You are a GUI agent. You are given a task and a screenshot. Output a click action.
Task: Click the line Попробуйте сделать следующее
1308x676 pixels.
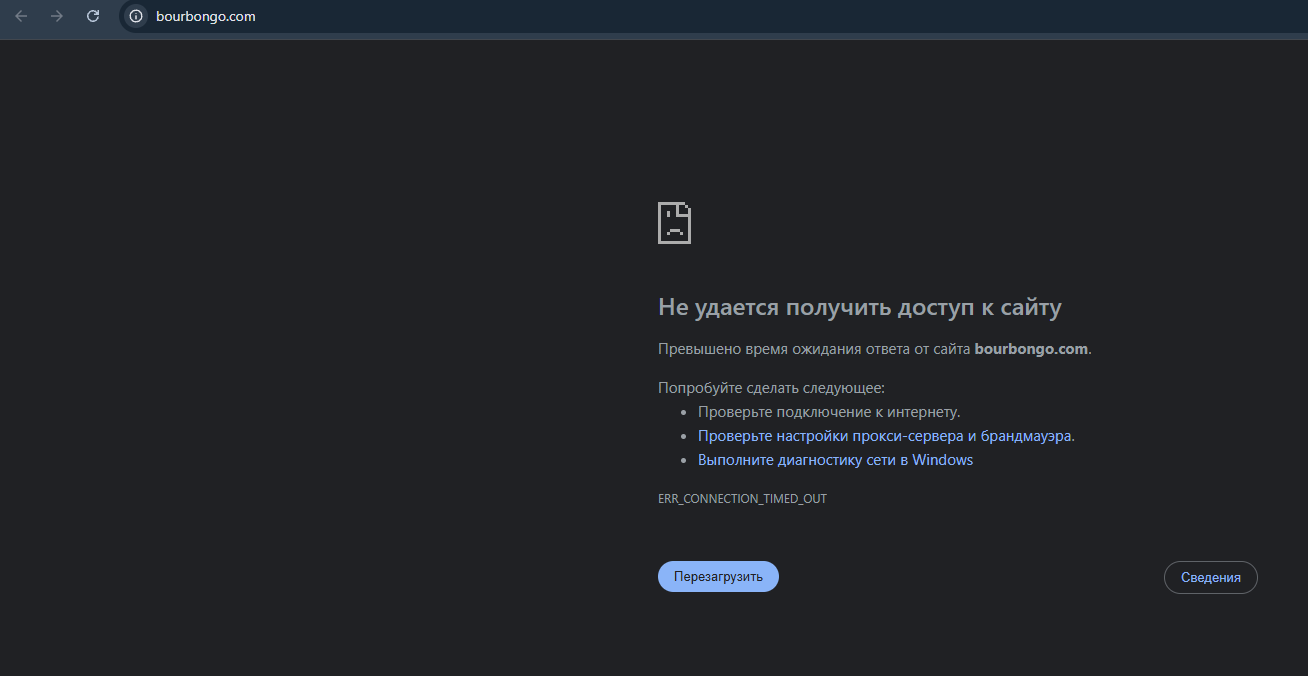point(771,388)
